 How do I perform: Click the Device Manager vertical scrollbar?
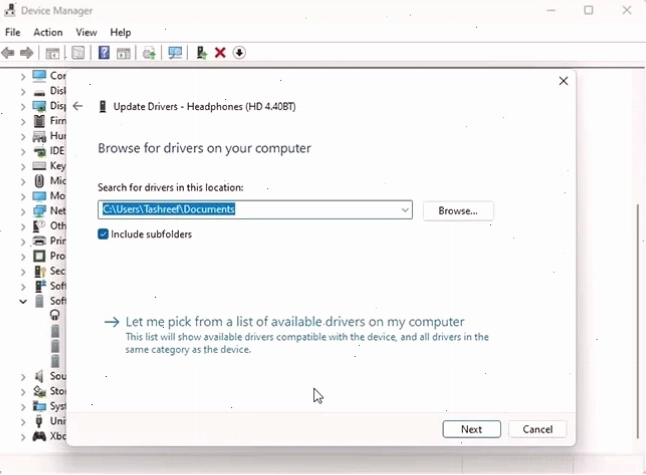pyautogui.click(x=638, y=321)
